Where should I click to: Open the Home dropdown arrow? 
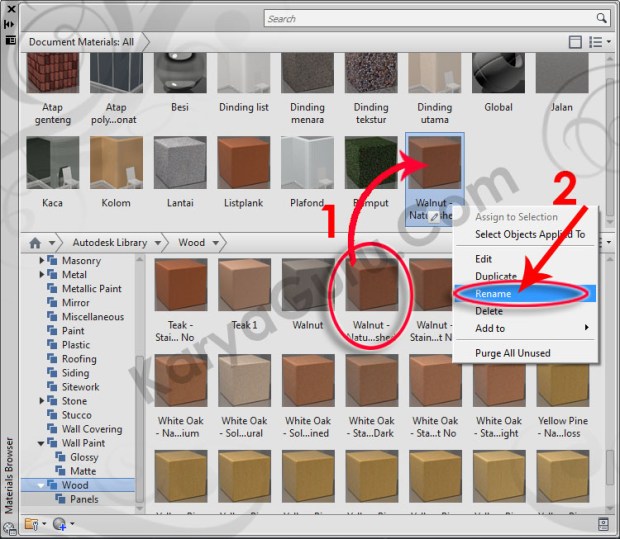pos(52,243)
